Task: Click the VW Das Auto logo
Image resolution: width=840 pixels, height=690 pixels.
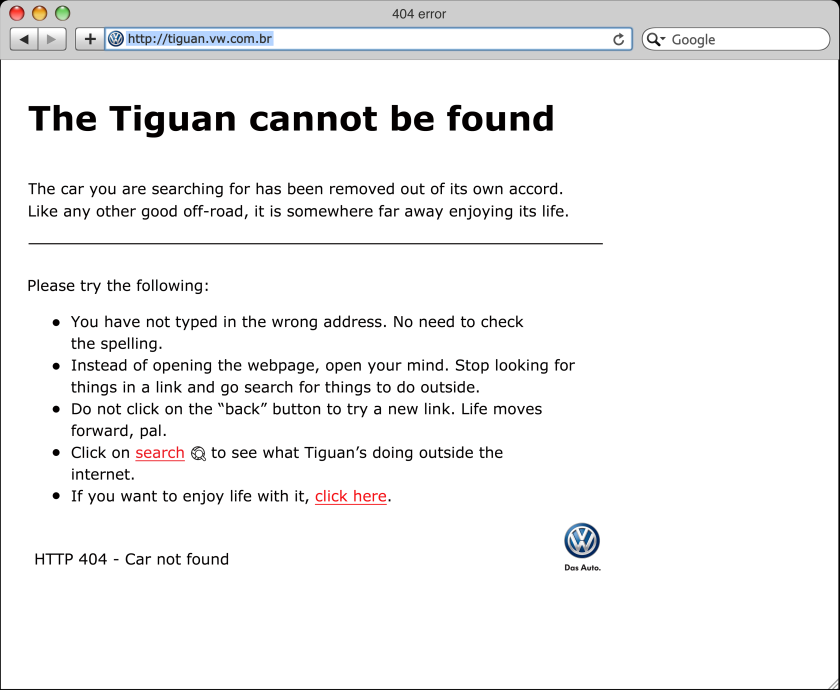Action: (582, 546)
